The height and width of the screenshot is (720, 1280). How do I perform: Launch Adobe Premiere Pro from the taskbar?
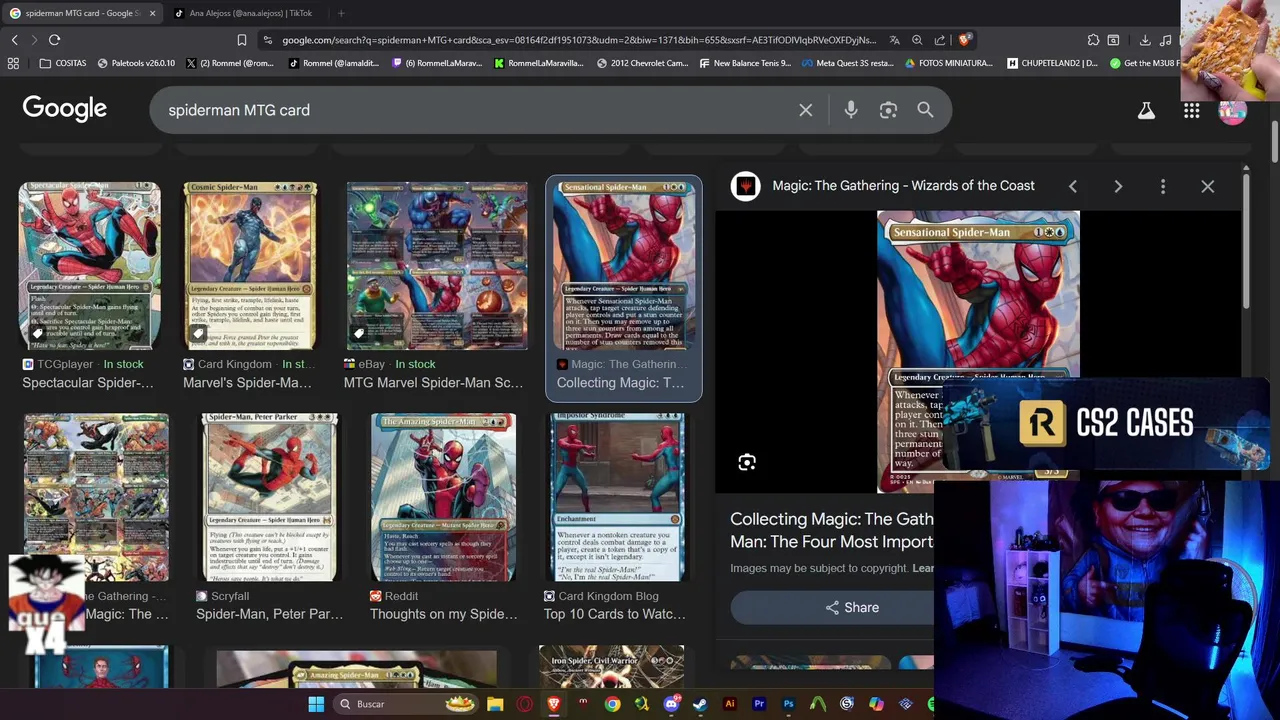click(x=759, y=704)
